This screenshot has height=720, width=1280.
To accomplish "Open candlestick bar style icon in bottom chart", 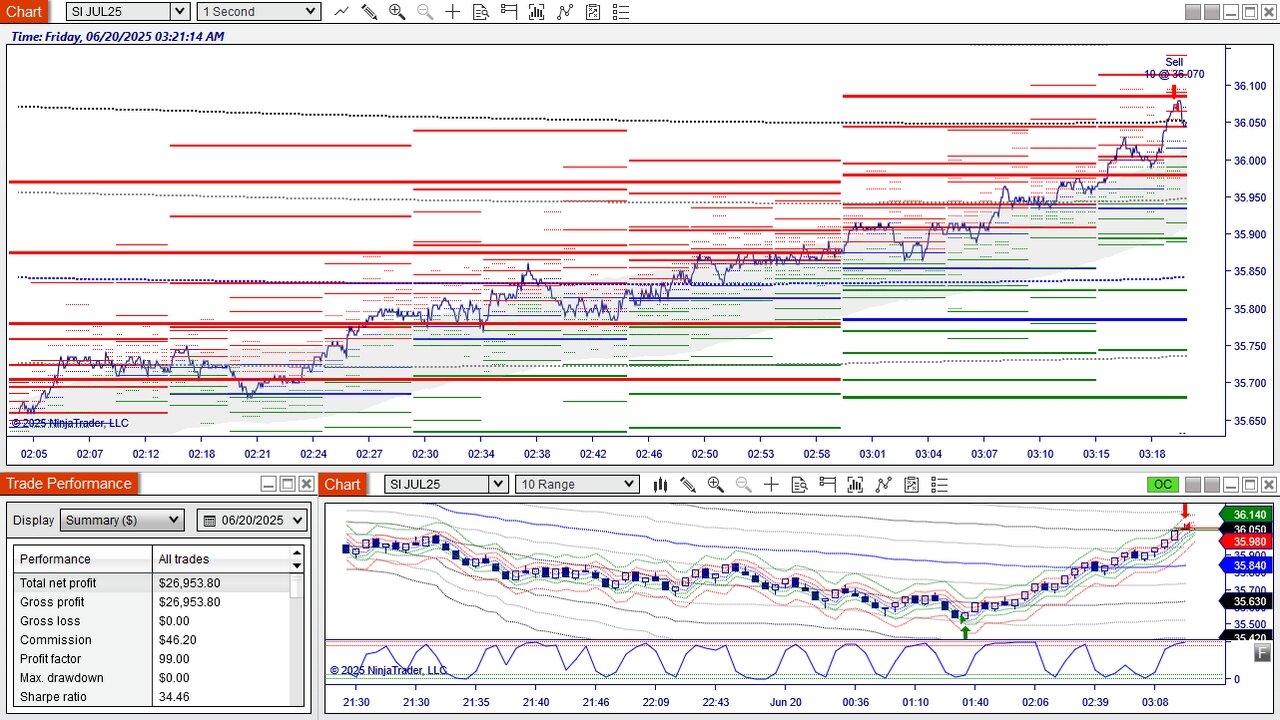I will (660, 485).
